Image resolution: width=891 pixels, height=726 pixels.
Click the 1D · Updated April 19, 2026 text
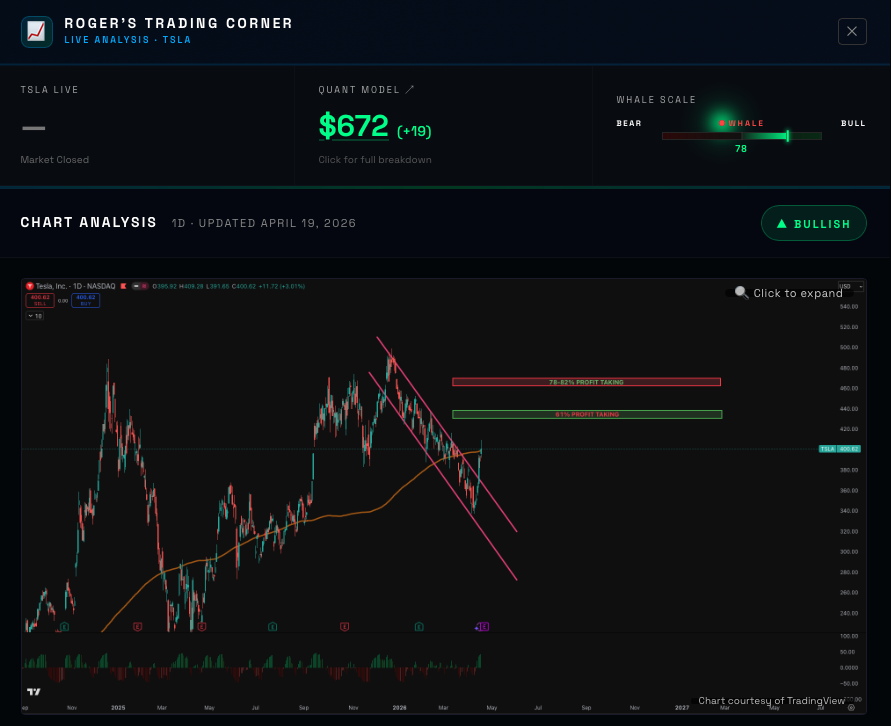264,223
